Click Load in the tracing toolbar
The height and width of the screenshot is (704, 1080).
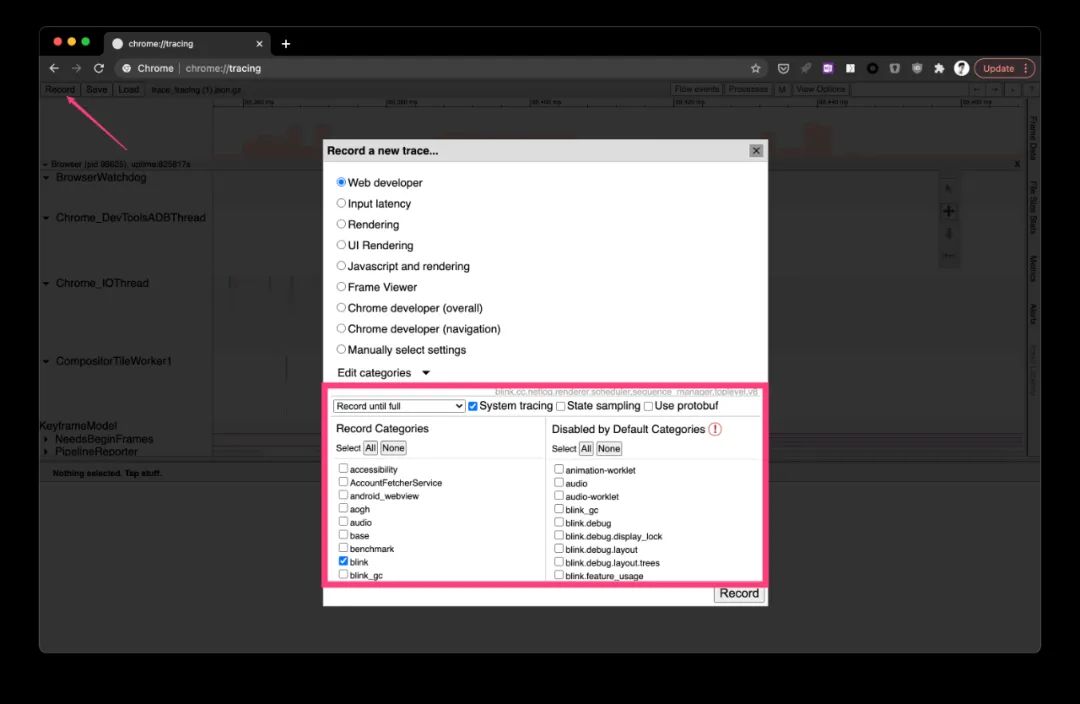pos(129,90)
